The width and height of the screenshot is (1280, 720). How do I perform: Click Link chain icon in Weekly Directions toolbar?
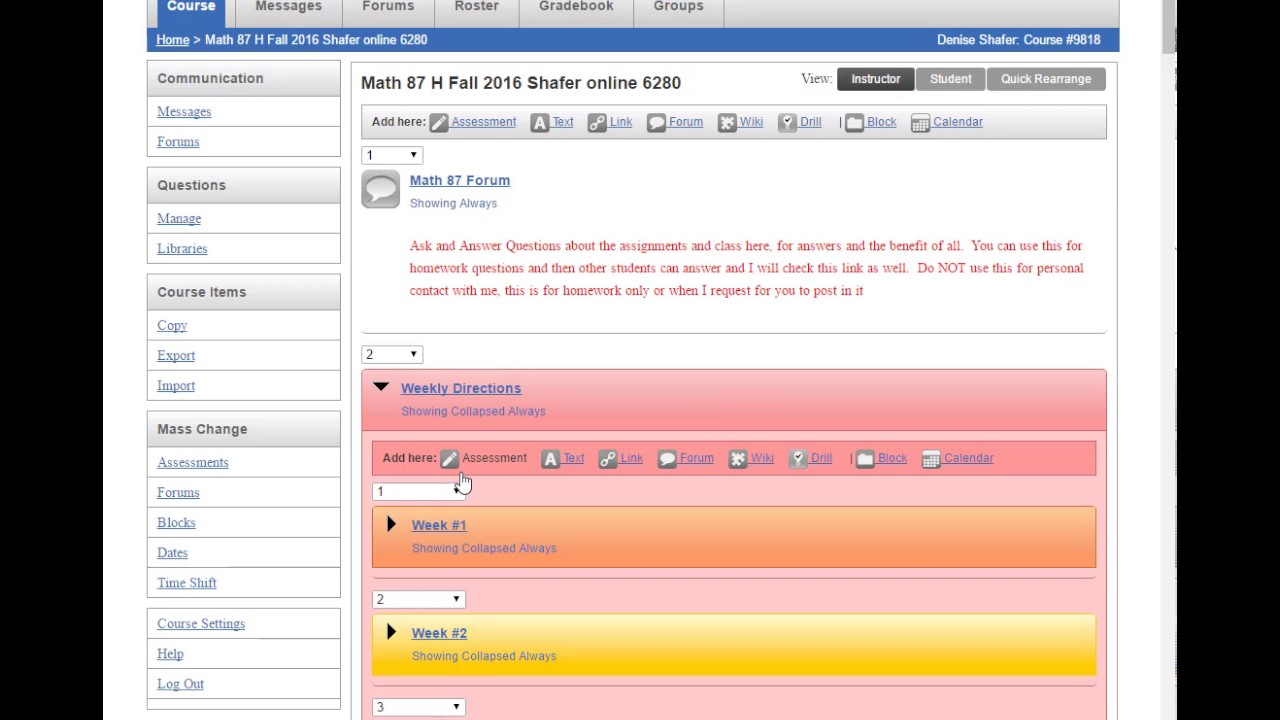[608, 459]
